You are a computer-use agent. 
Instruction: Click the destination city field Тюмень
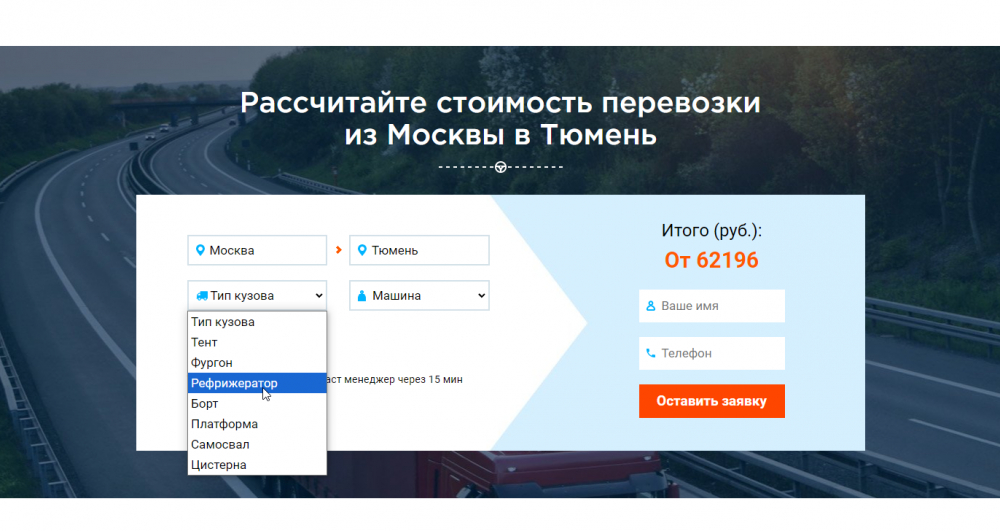(419, 251)
